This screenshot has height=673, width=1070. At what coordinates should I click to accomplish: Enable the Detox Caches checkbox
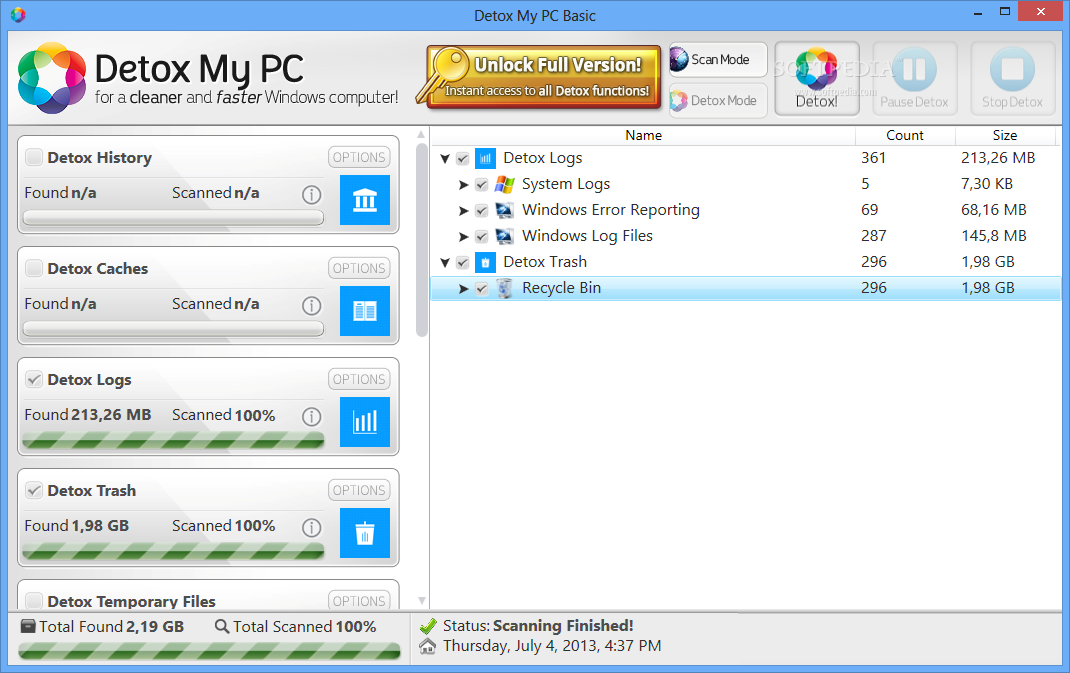coord(33,268)
